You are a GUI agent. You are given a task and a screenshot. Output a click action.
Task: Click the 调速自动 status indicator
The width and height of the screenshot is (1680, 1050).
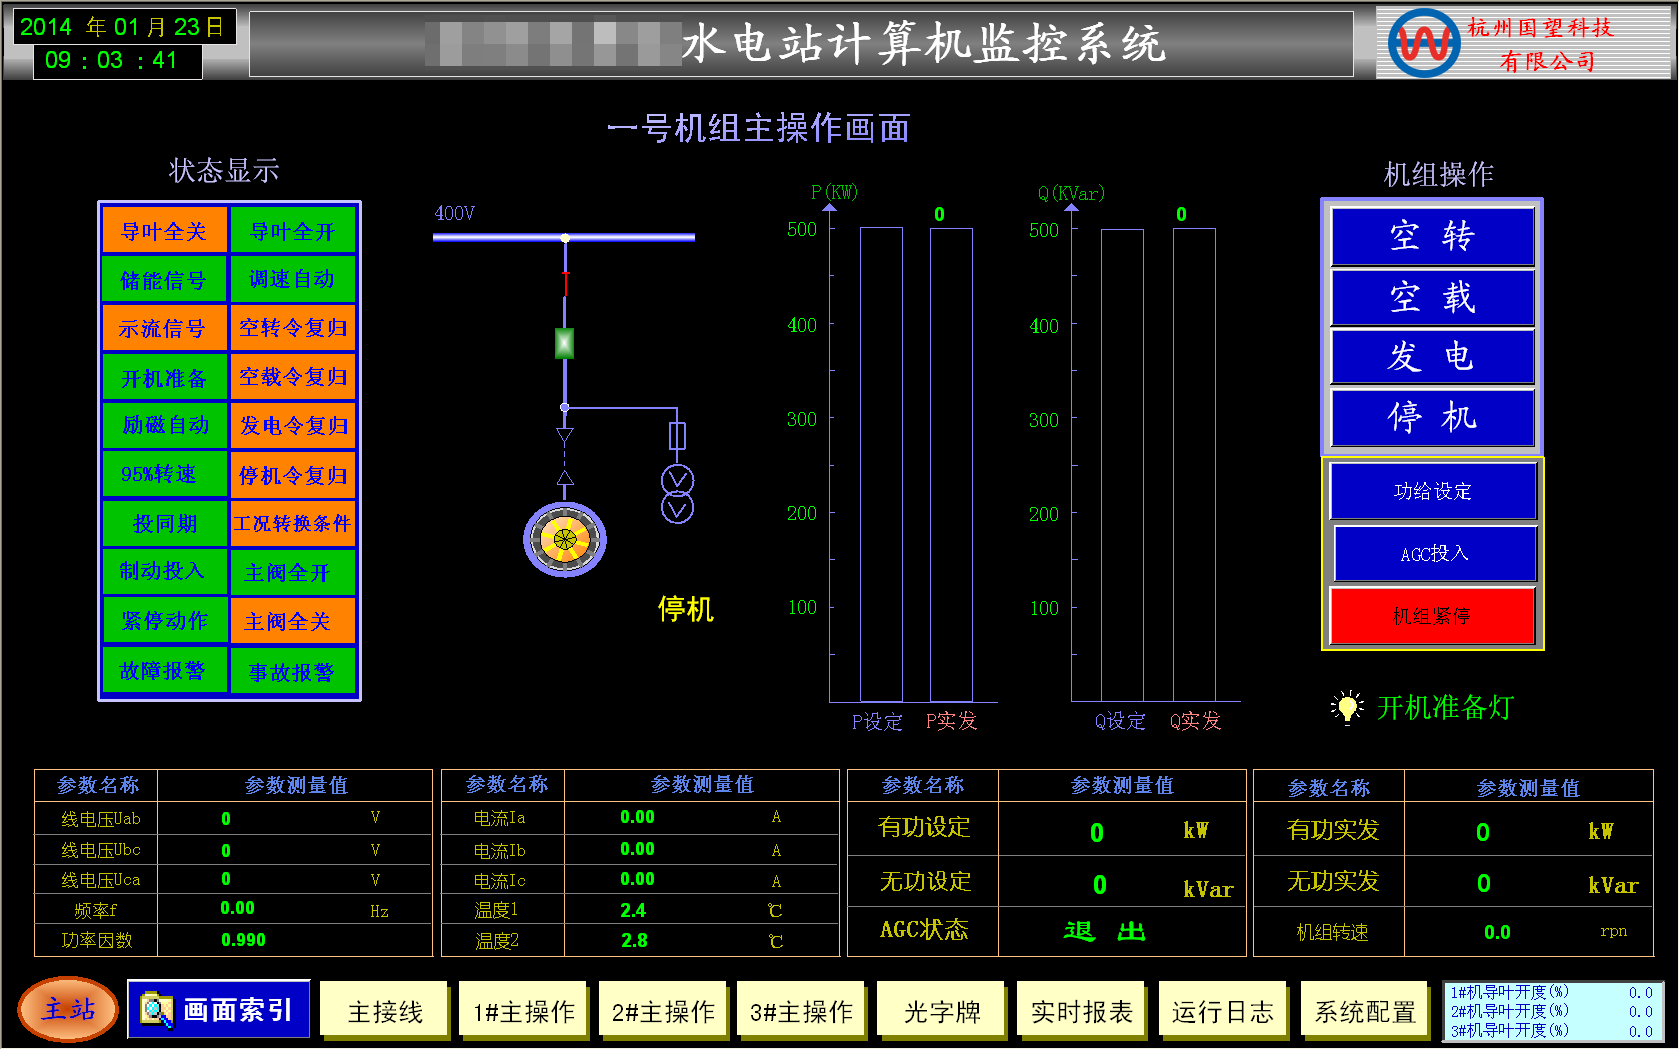point(292,279)
